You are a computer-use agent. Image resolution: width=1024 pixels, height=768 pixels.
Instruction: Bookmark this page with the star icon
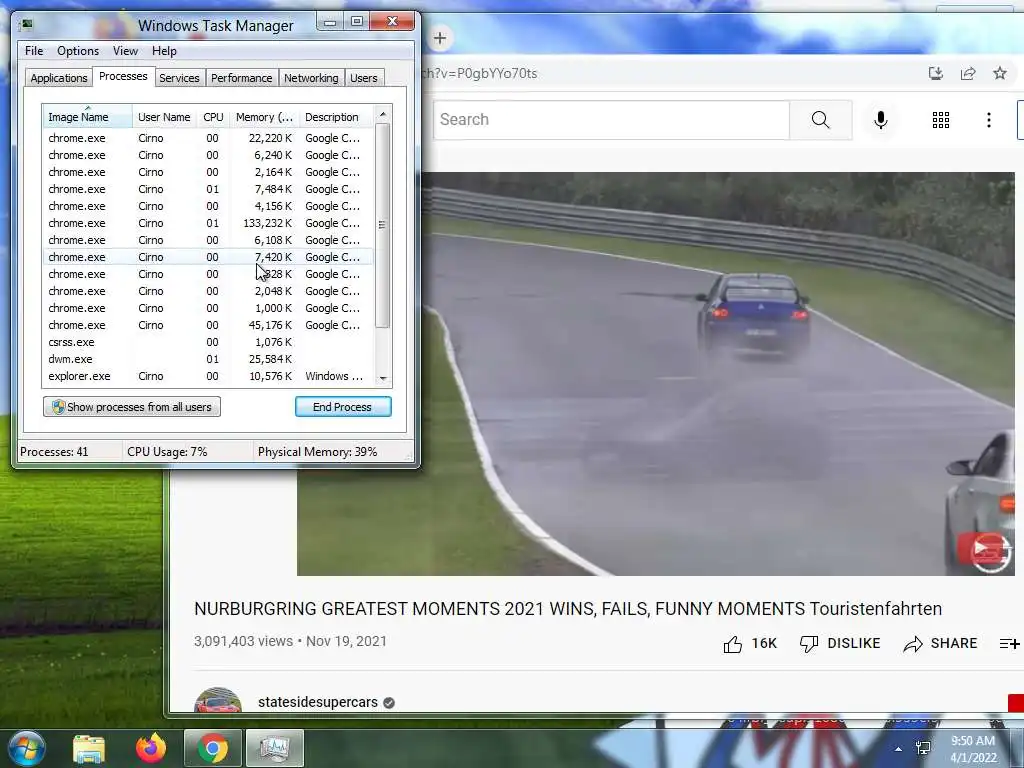click(x=1000, y=73)
